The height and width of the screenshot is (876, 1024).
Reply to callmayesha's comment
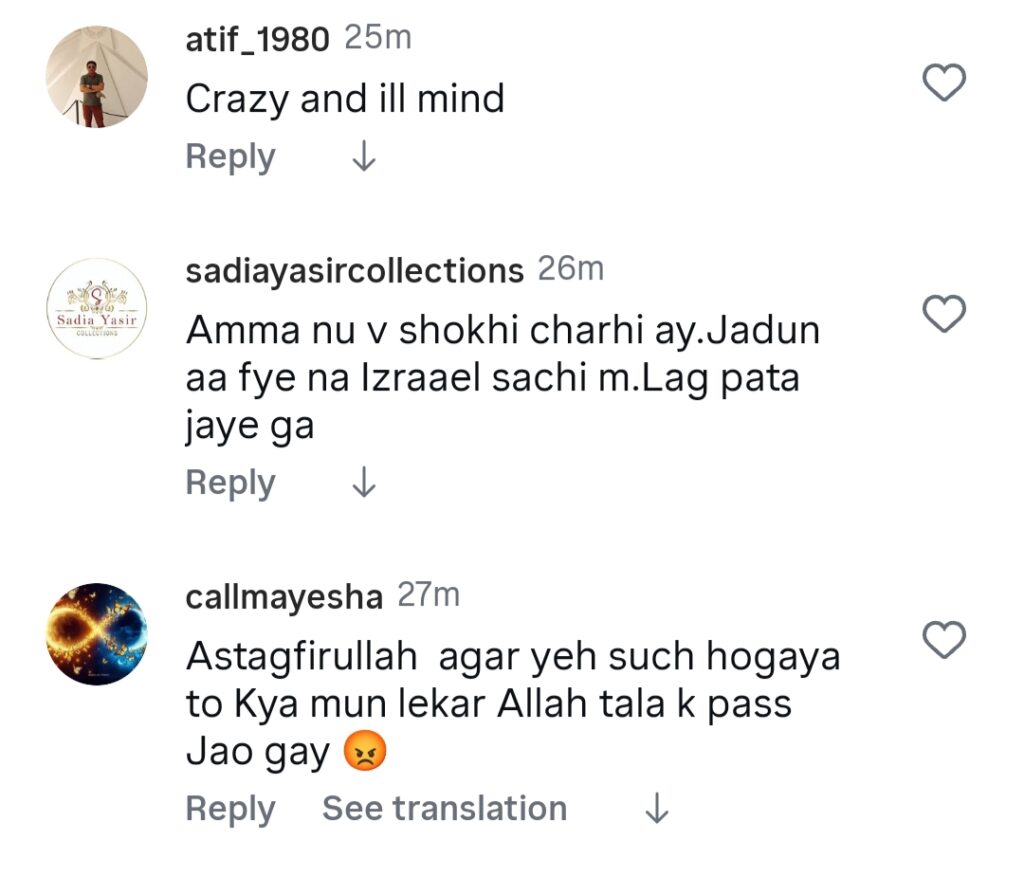pos(230,809)
